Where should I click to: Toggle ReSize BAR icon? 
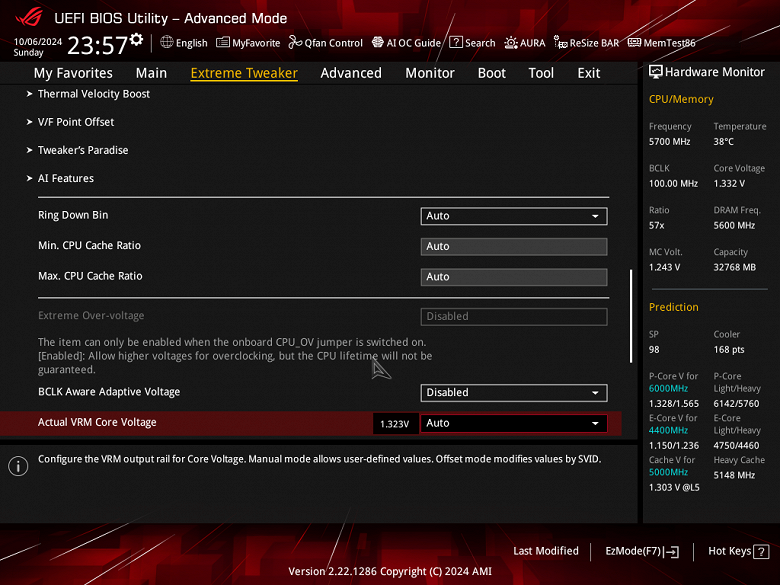[561, 43]
